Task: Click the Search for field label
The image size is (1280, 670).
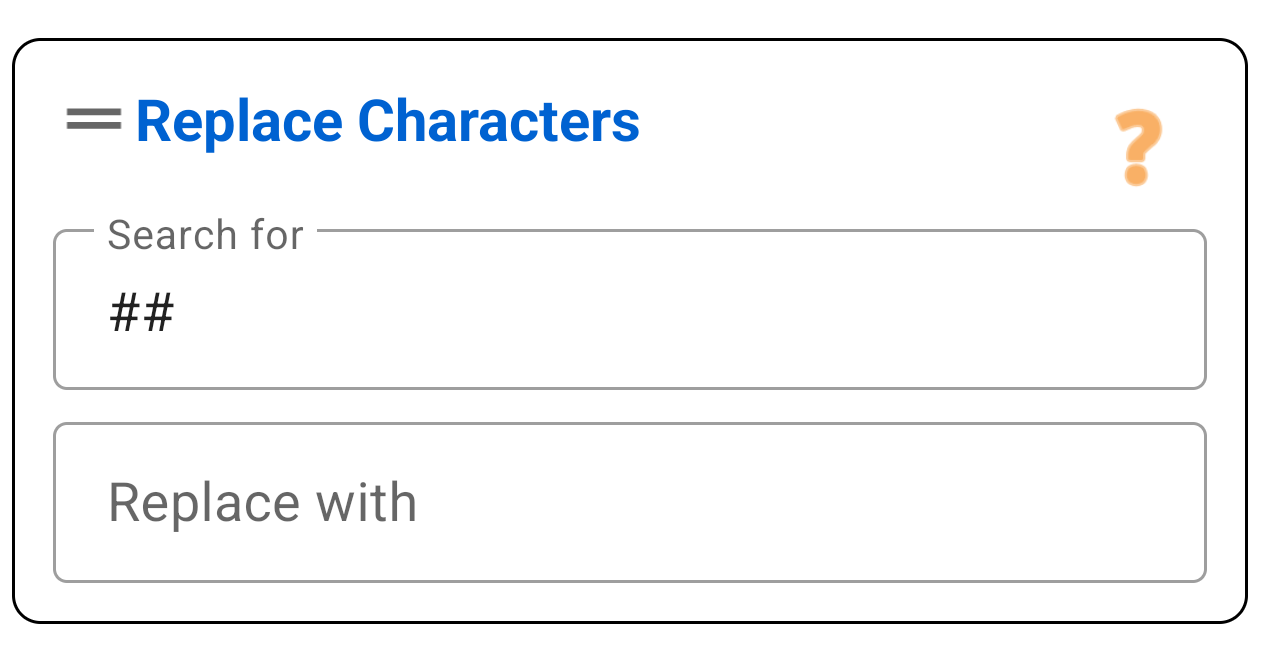Action: click(x=205, y=235)
